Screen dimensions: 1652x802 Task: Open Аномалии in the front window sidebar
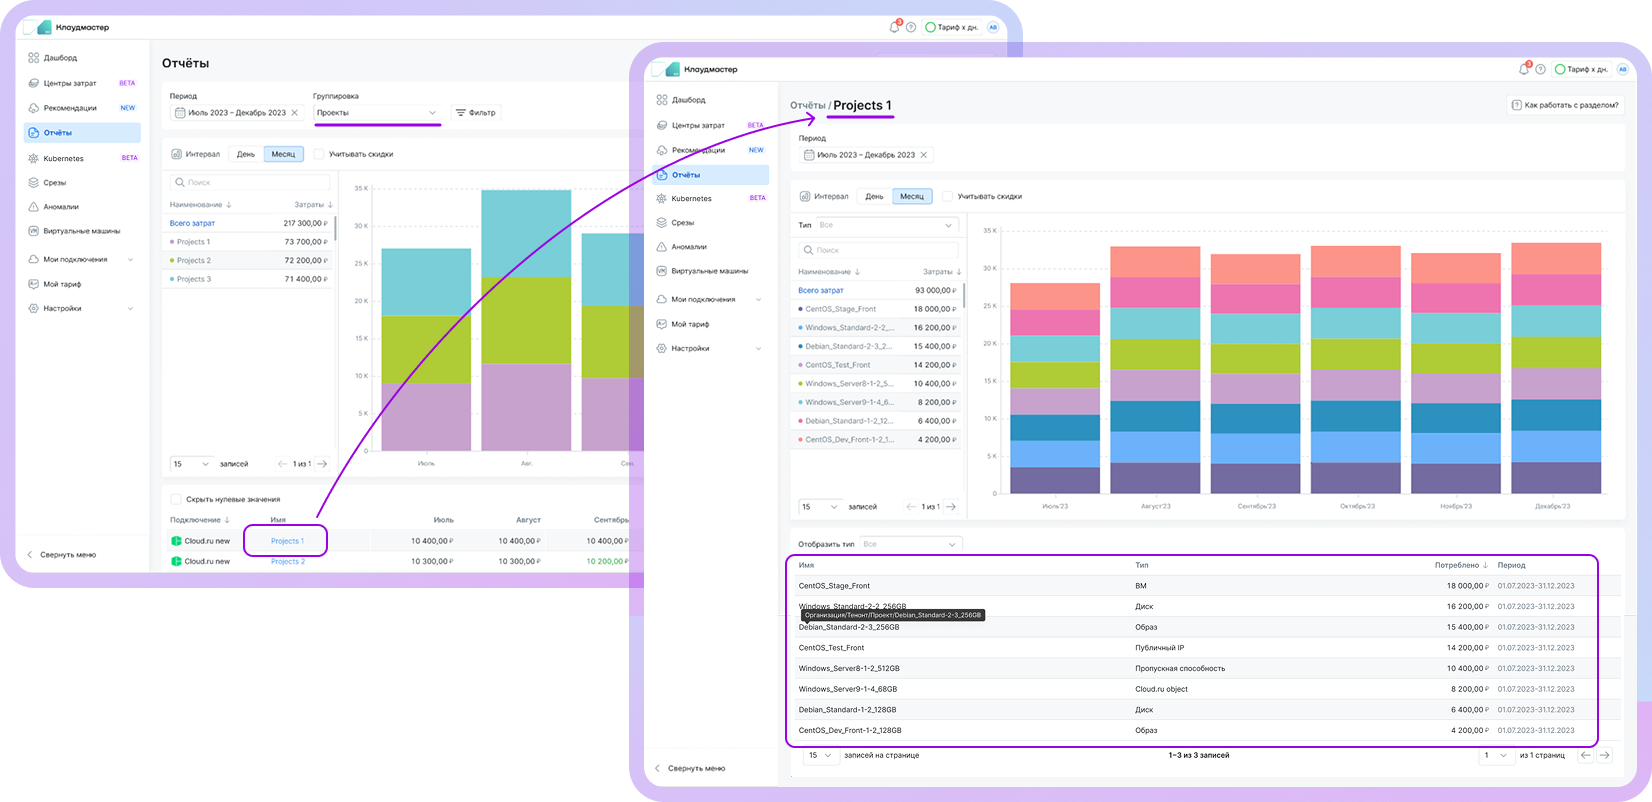tap(688, 247)
